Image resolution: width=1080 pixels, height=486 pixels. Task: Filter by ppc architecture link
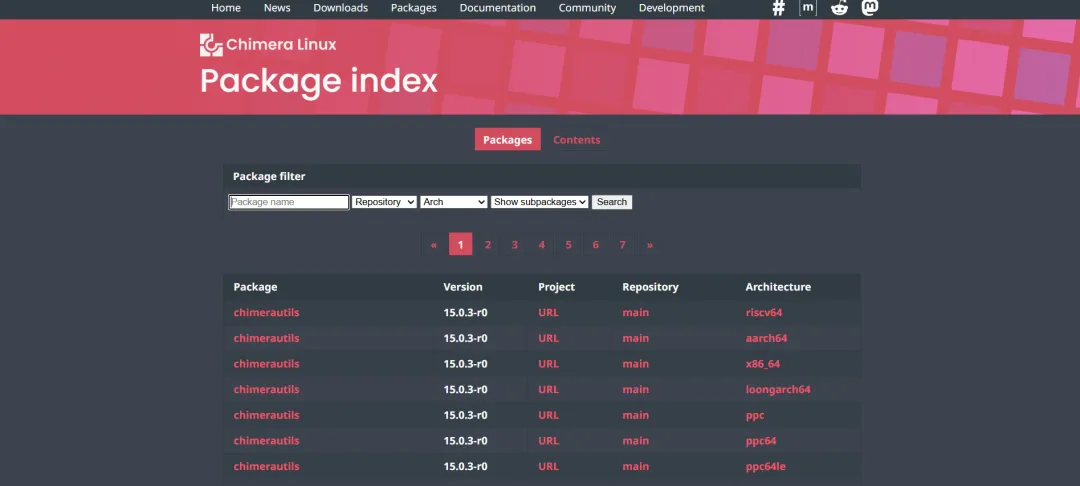tap(755, 415)
